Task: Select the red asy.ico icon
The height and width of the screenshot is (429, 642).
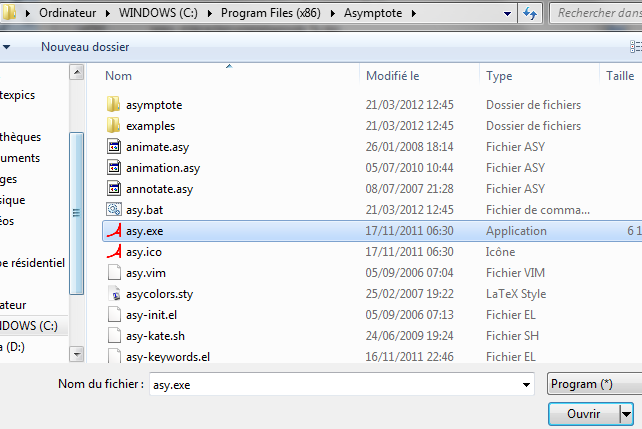Action: tap(114, 251)
